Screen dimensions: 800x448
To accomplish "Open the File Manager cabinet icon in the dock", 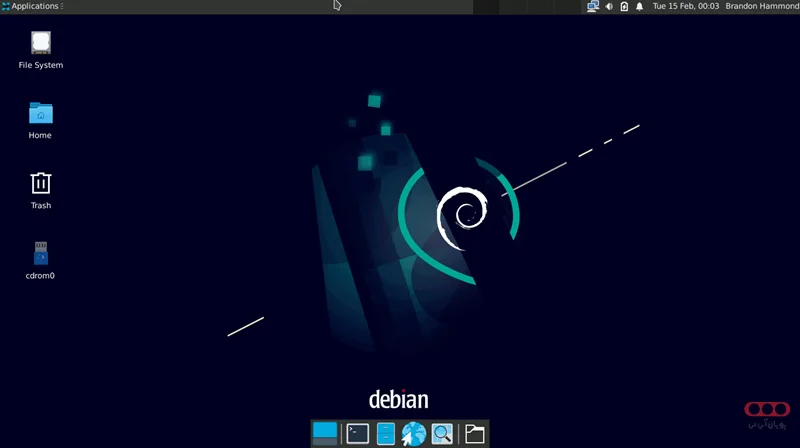I will [386, 434].
